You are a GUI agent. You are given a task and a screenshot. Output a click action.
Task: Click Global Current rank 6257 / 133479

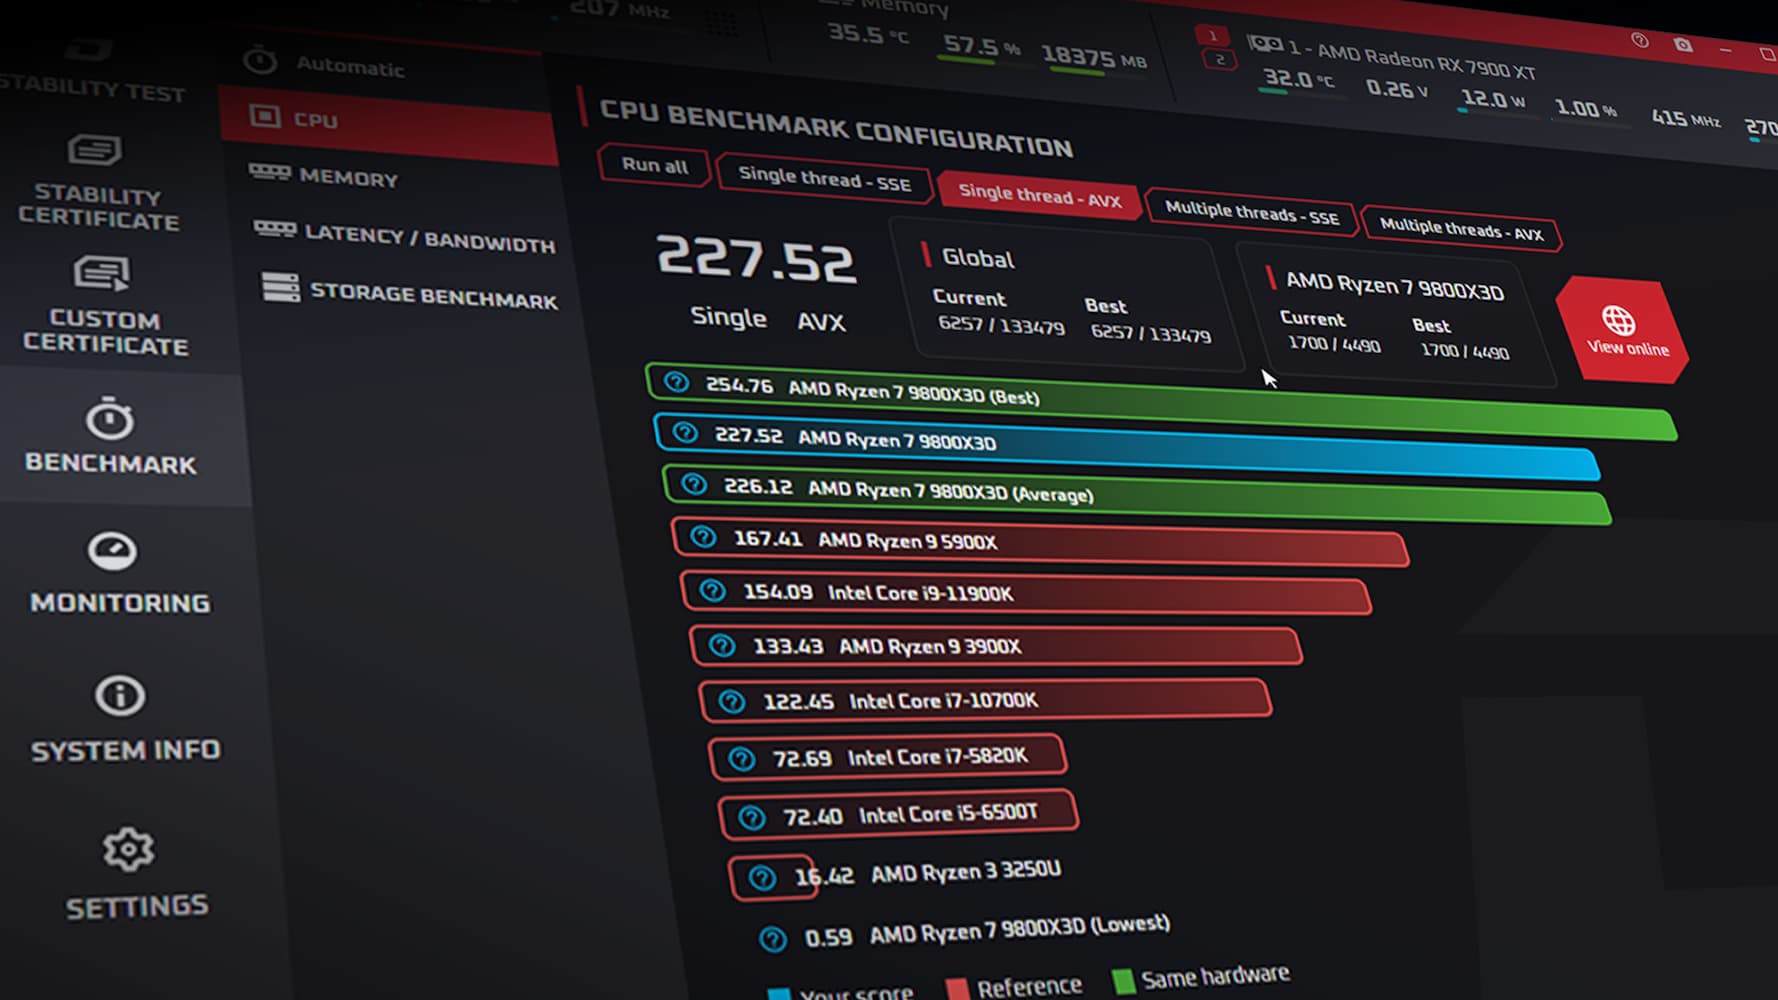pos(1001,326)
